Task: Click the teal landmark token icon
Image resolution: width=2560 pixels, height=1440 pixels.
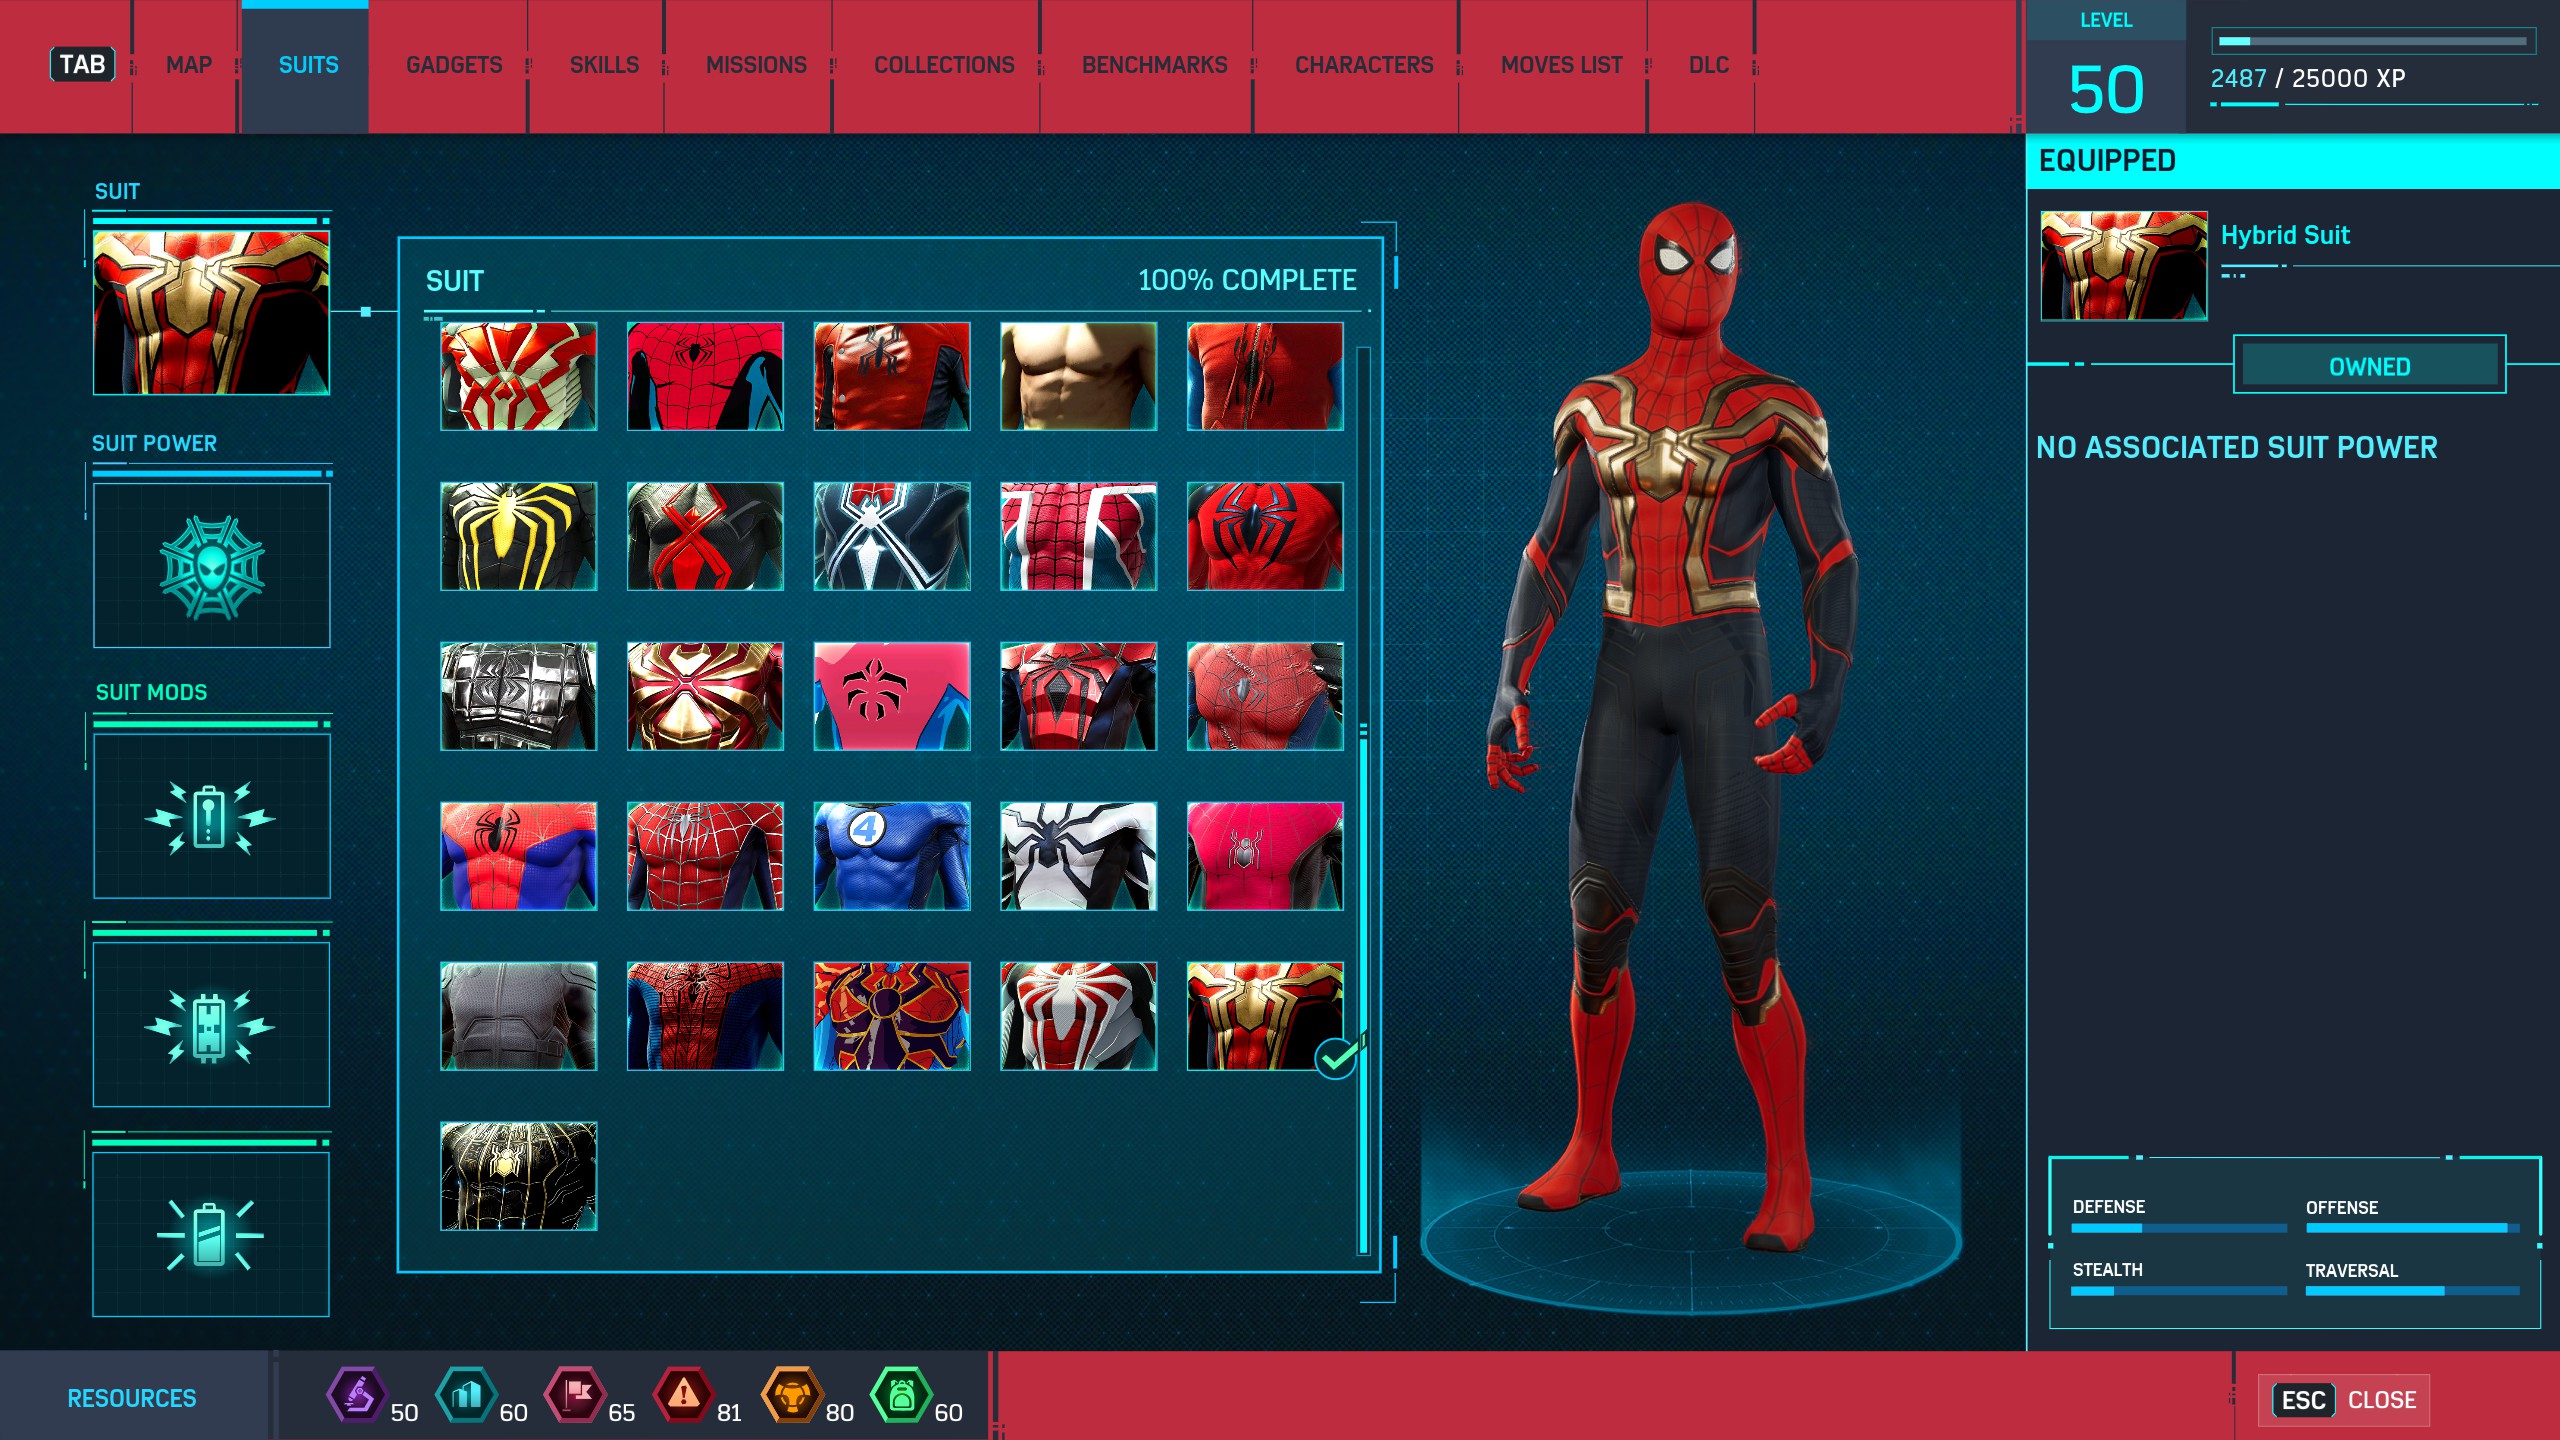Action: 466,1394
